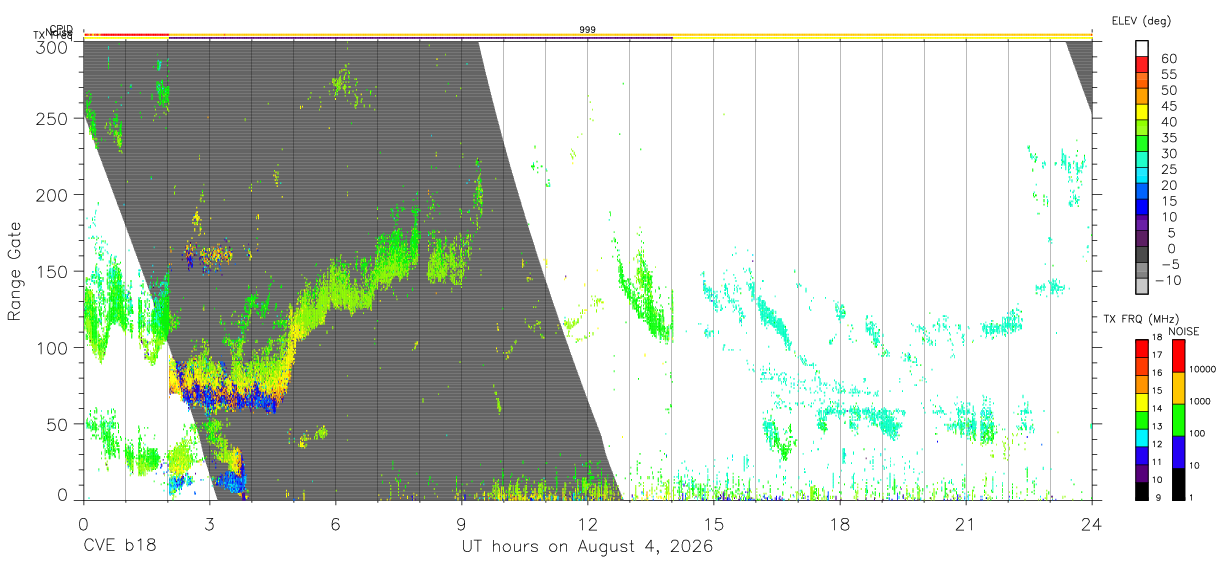Select the black swatch in TX FRQ bar
The height and width of the screenshot is (567, 1228).
click(x=1143, y=492)
